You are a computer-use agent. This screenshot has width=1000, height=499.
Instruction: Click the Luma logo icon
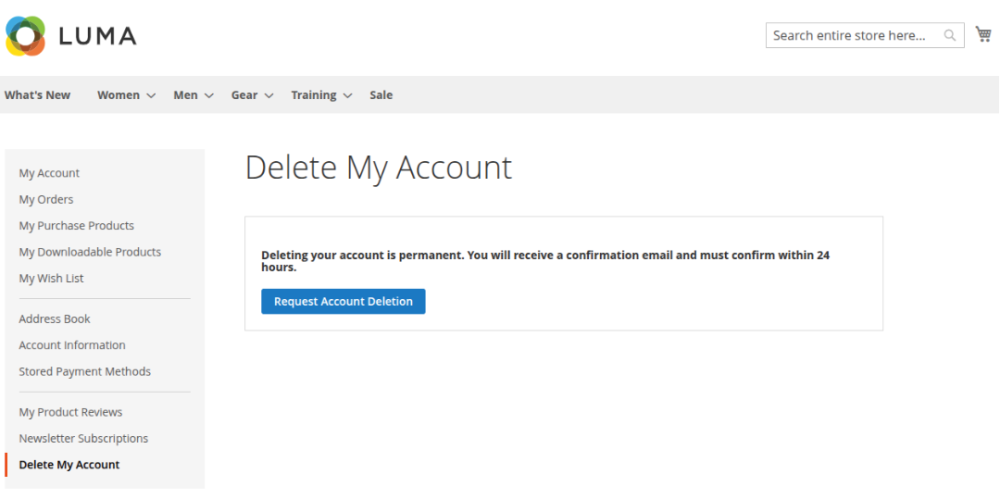click(x=26, y=36)
